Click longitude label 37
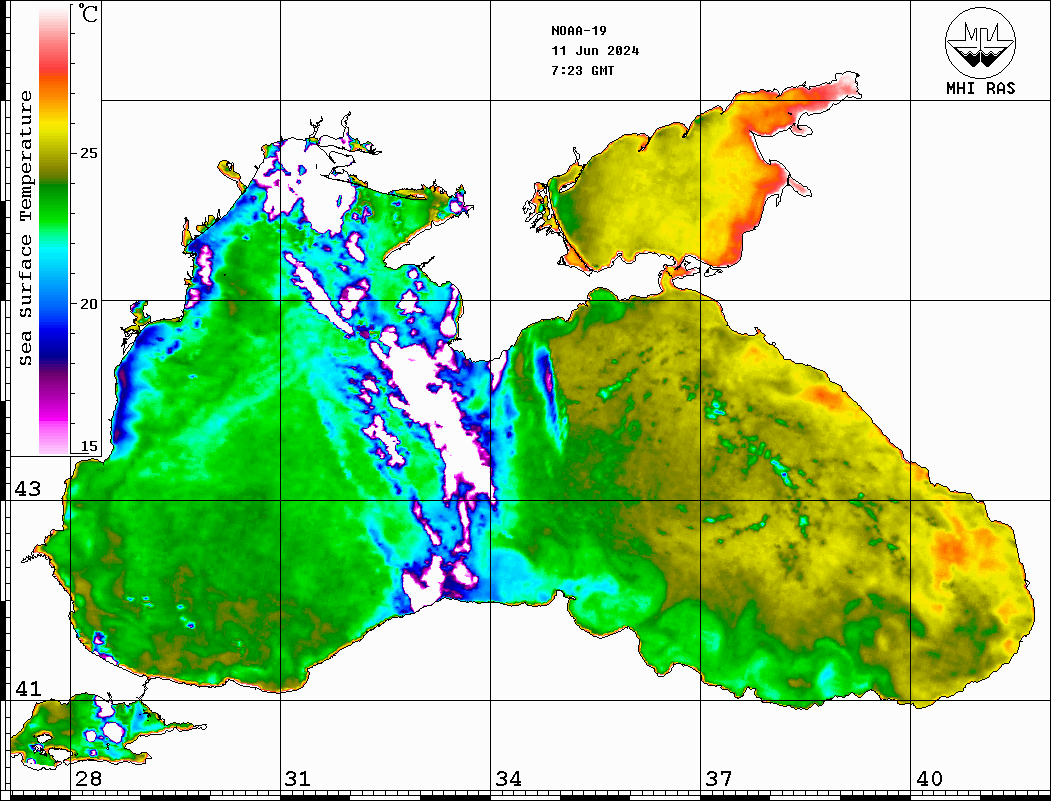Viewport: 1051px width, 801px height. (x=719, y=779)
